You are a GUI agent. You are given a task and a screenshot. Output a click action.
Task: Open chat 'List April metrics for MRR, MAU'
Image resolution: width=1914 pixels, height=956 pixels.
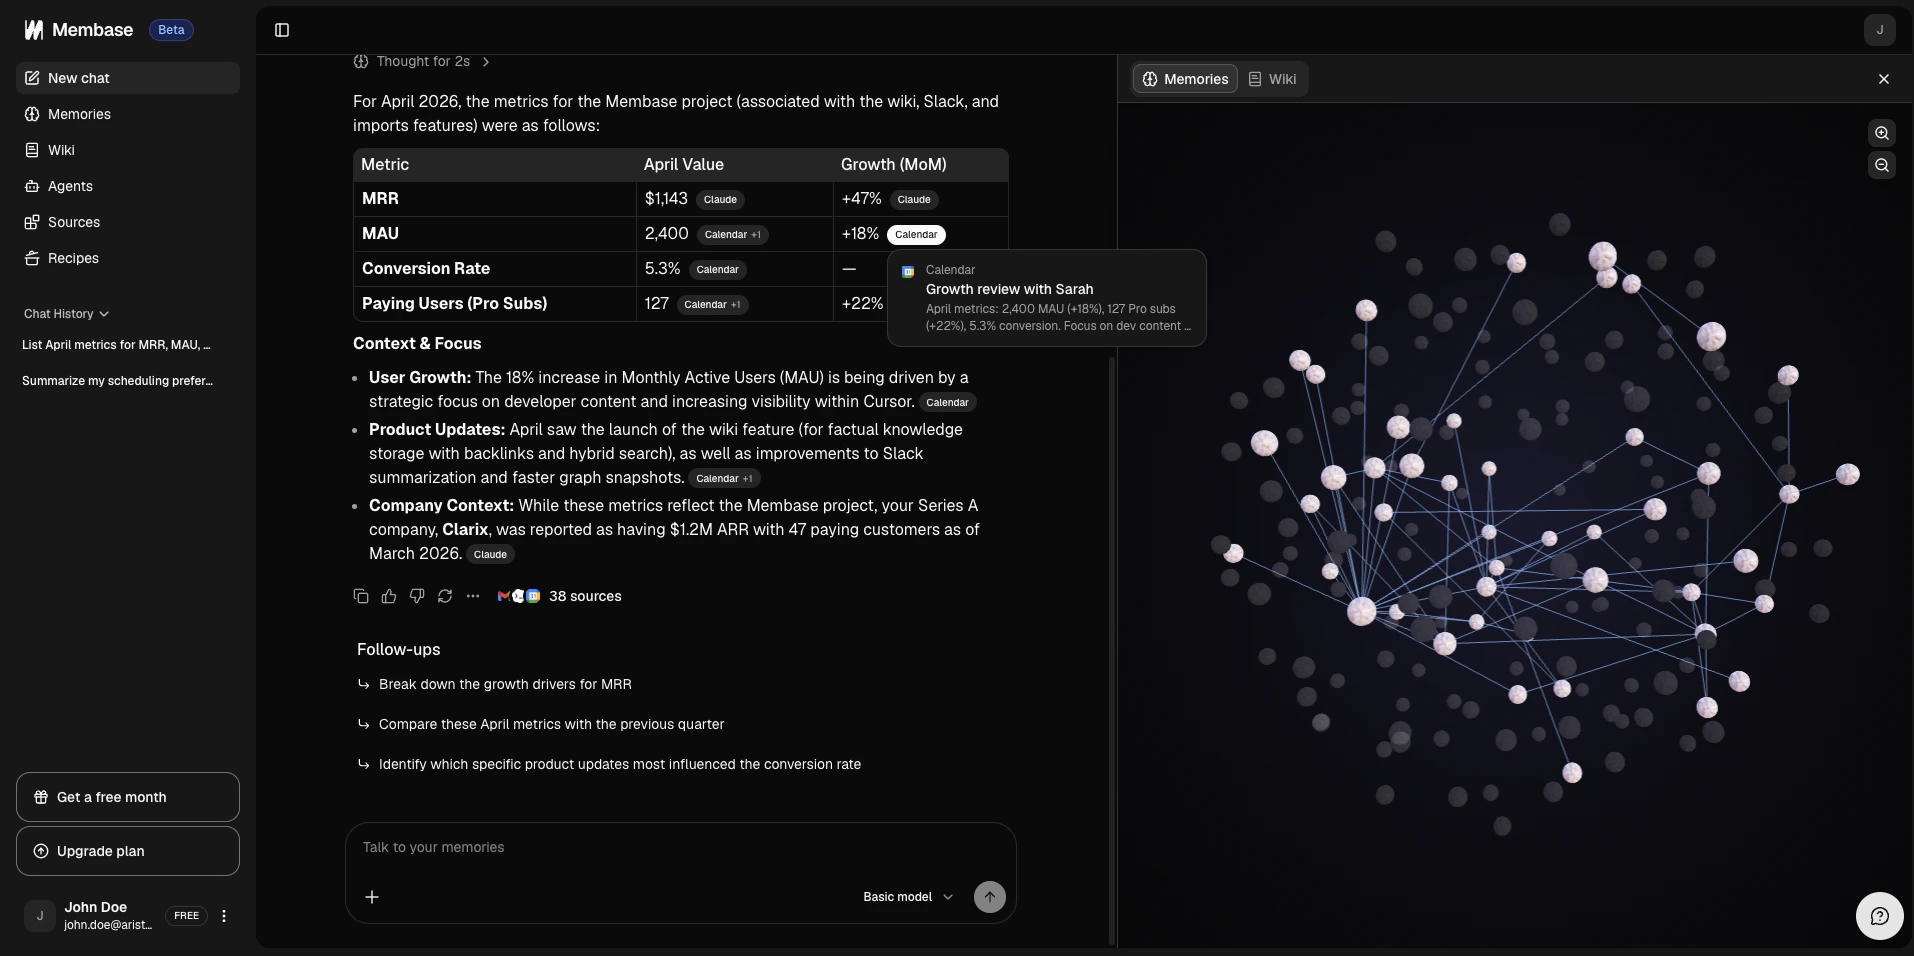pos(116,345)
